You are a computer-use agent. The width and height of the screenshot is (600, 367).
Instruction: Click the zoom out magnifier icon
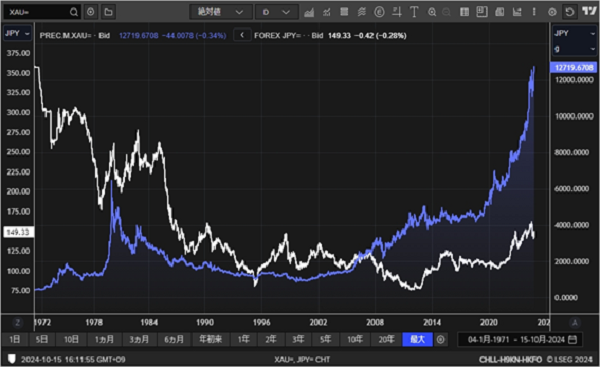446,12
